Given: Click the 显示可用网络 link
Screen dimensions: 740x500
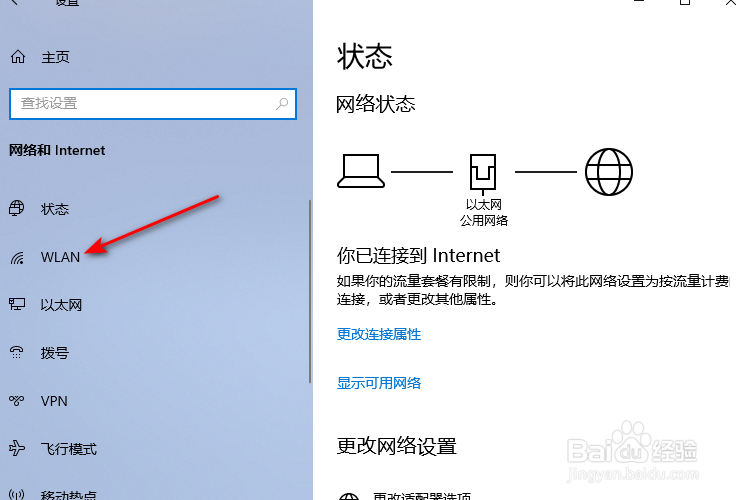Looking at the screenshot, I should tap(378, 383).
